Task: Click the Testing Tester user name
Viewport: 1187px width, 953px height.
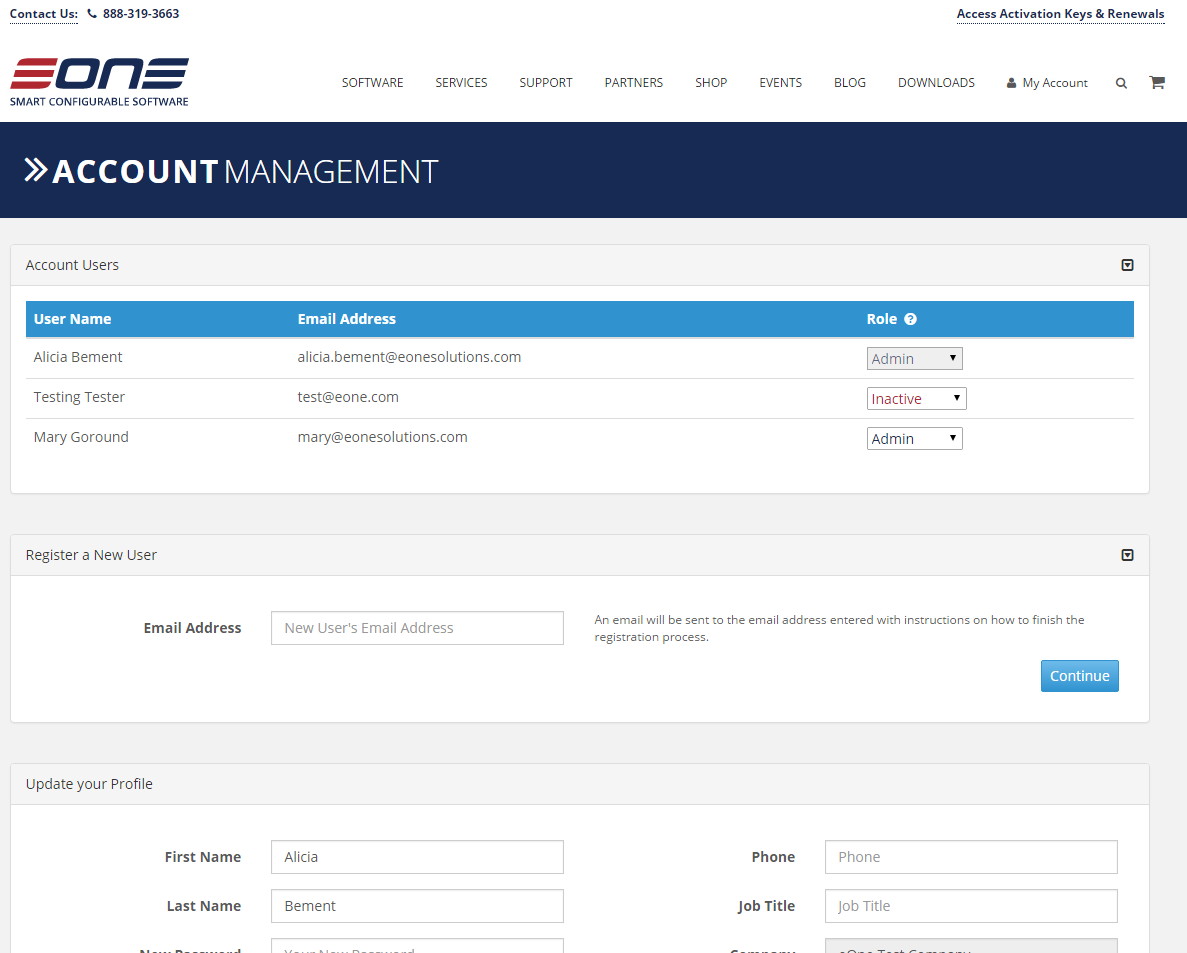Action: 79,397
